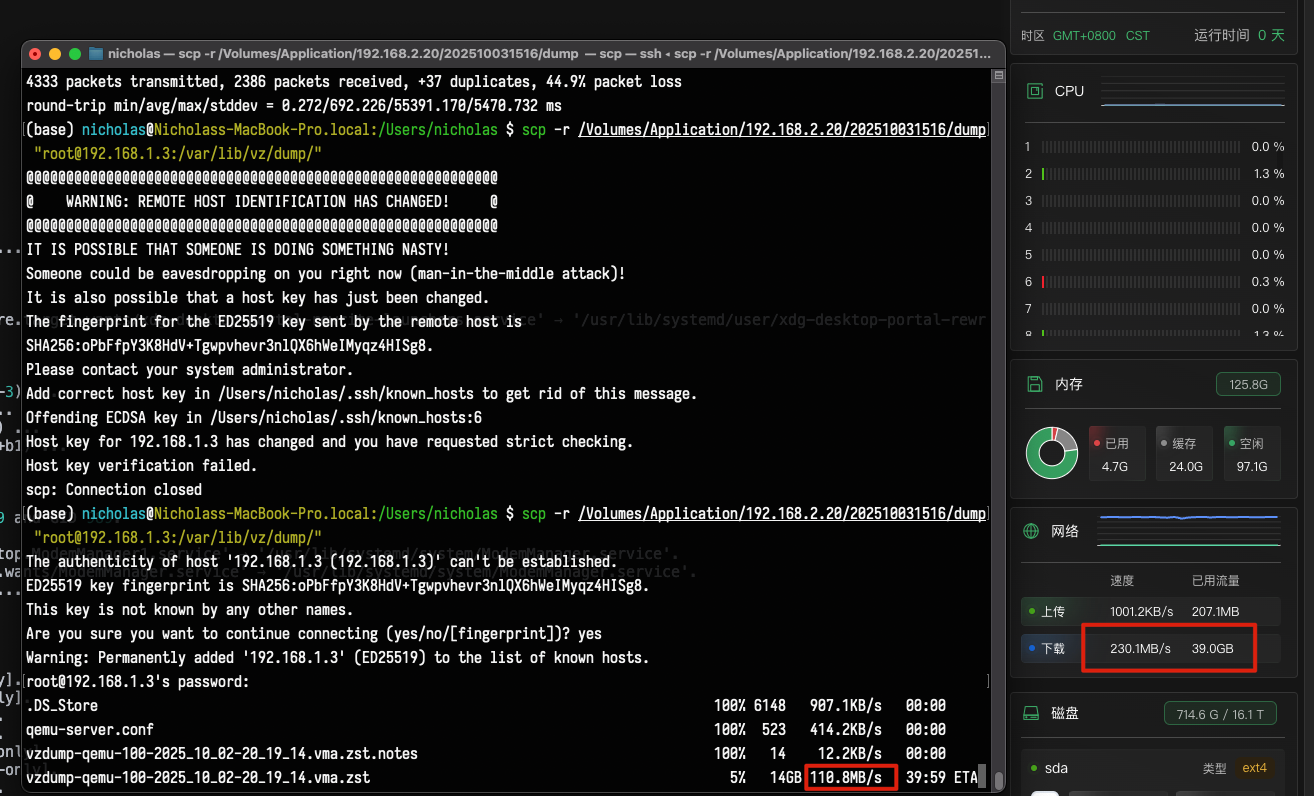Click the folder proxy icon in terminal title
The height and width of the screenshot is (796, 1314).
click(x=96, y=53)
